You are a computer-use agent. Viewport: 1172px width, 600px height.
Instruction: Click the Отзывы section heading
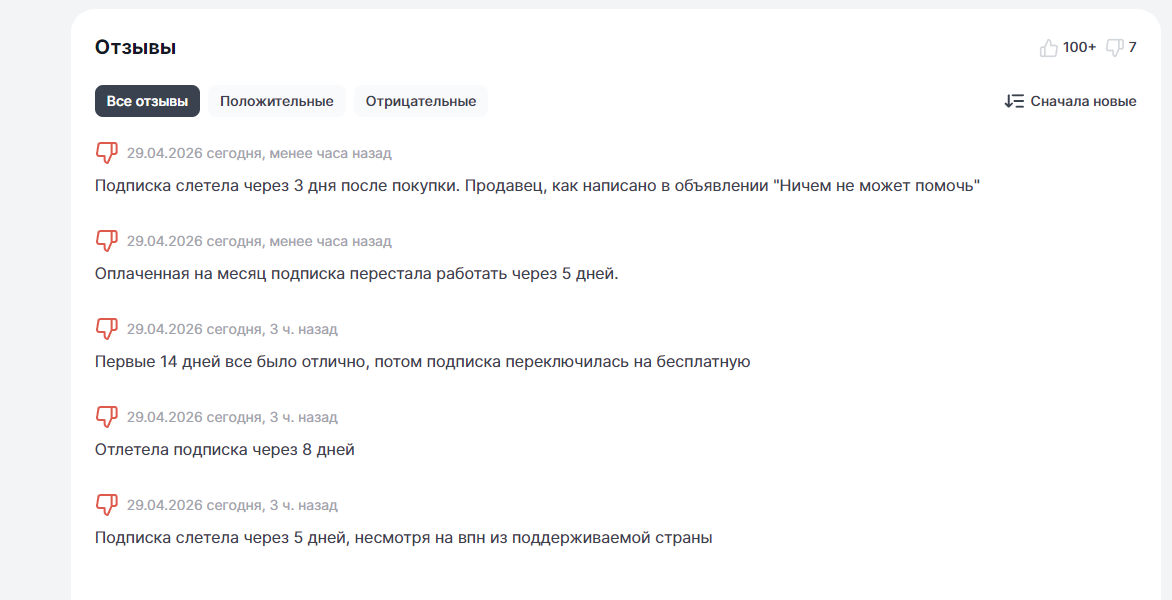pos(135,47)
